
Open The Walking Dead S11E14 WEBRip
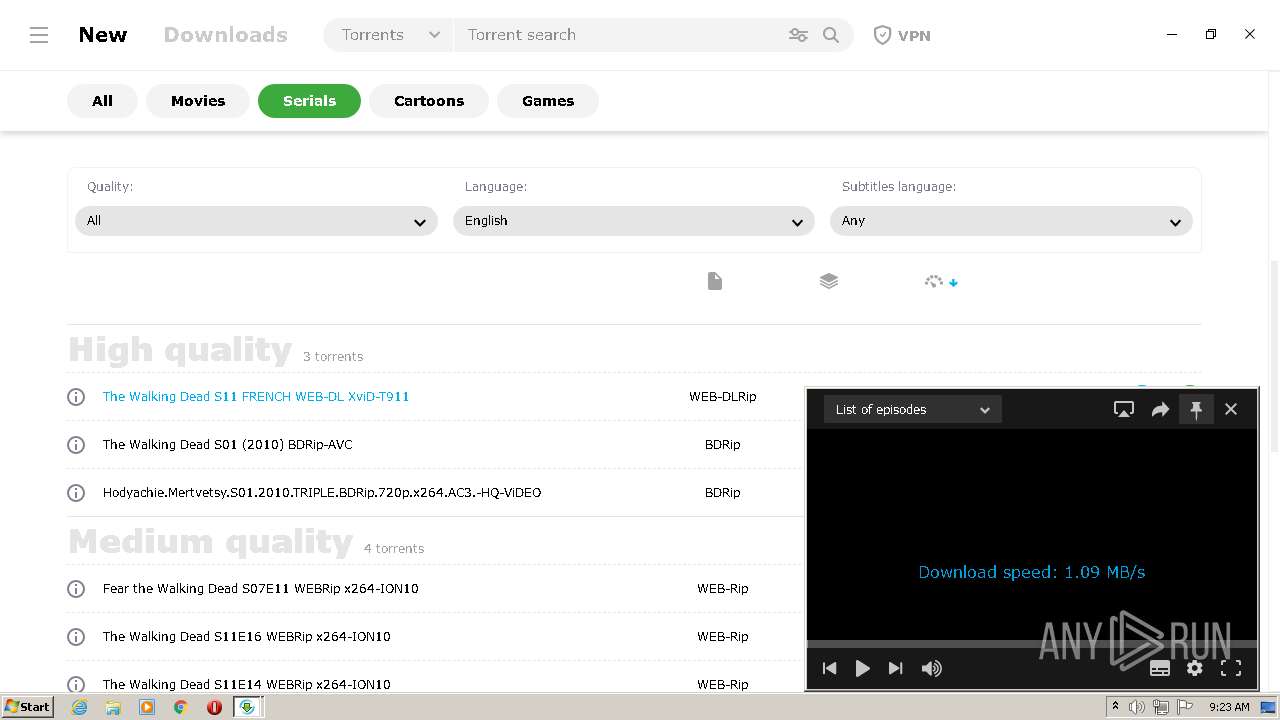pyautogui.click(x=246, y=685)
